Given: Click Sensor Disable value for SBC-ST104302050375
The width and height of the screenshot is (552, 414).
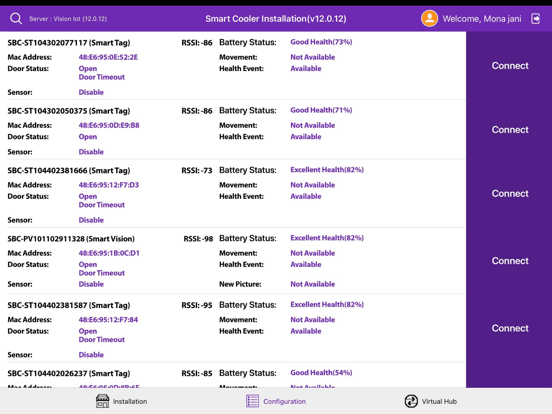Looking at the screenshot, I should click(91, 152).
